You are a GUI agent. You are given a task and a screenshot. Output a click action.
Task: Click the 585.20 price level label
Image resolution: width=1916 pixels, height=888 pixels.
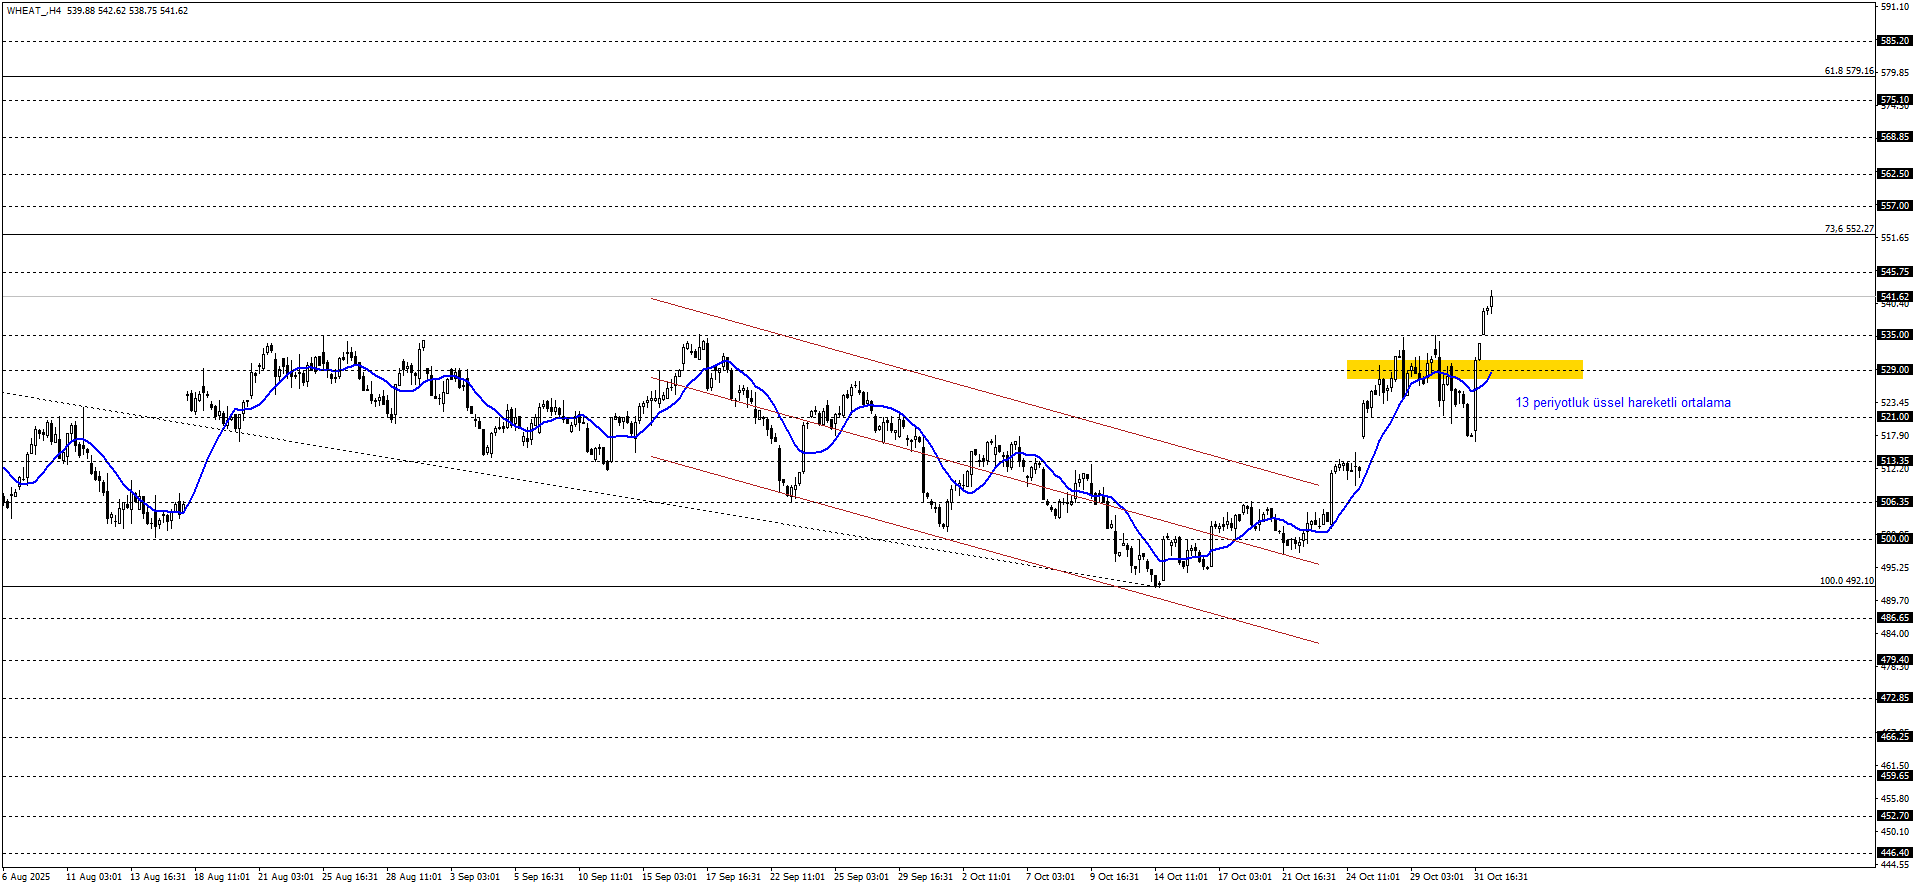pos(1894,41)
